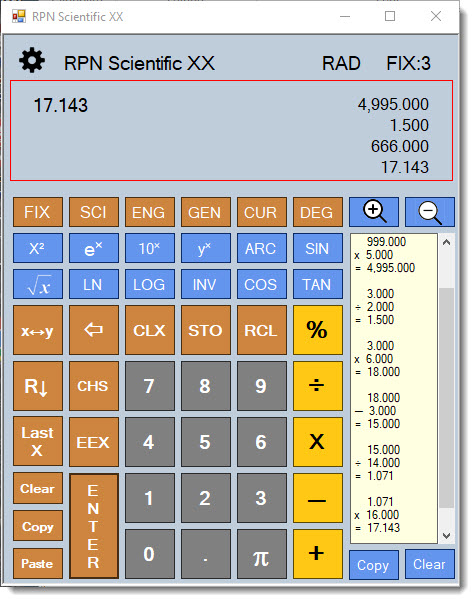This screenshot has height=602, width=475.
Task: Select FIX display mode
Action: [x=38, y=212]
